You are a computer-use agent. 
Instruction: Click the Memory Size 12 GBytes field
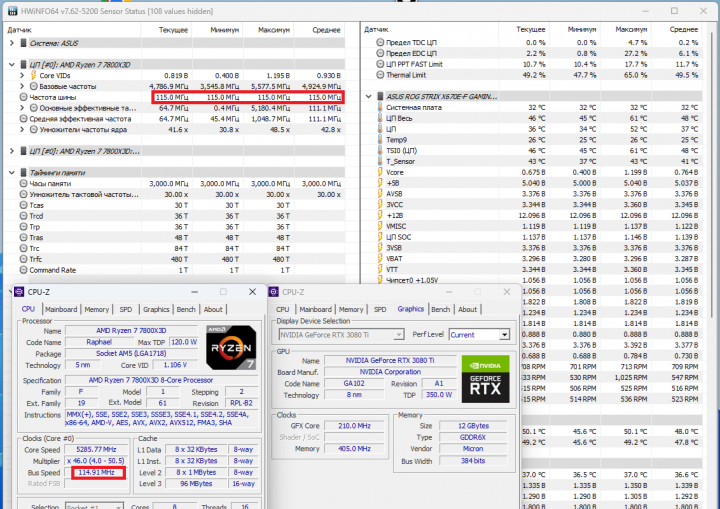pos(473,426)
